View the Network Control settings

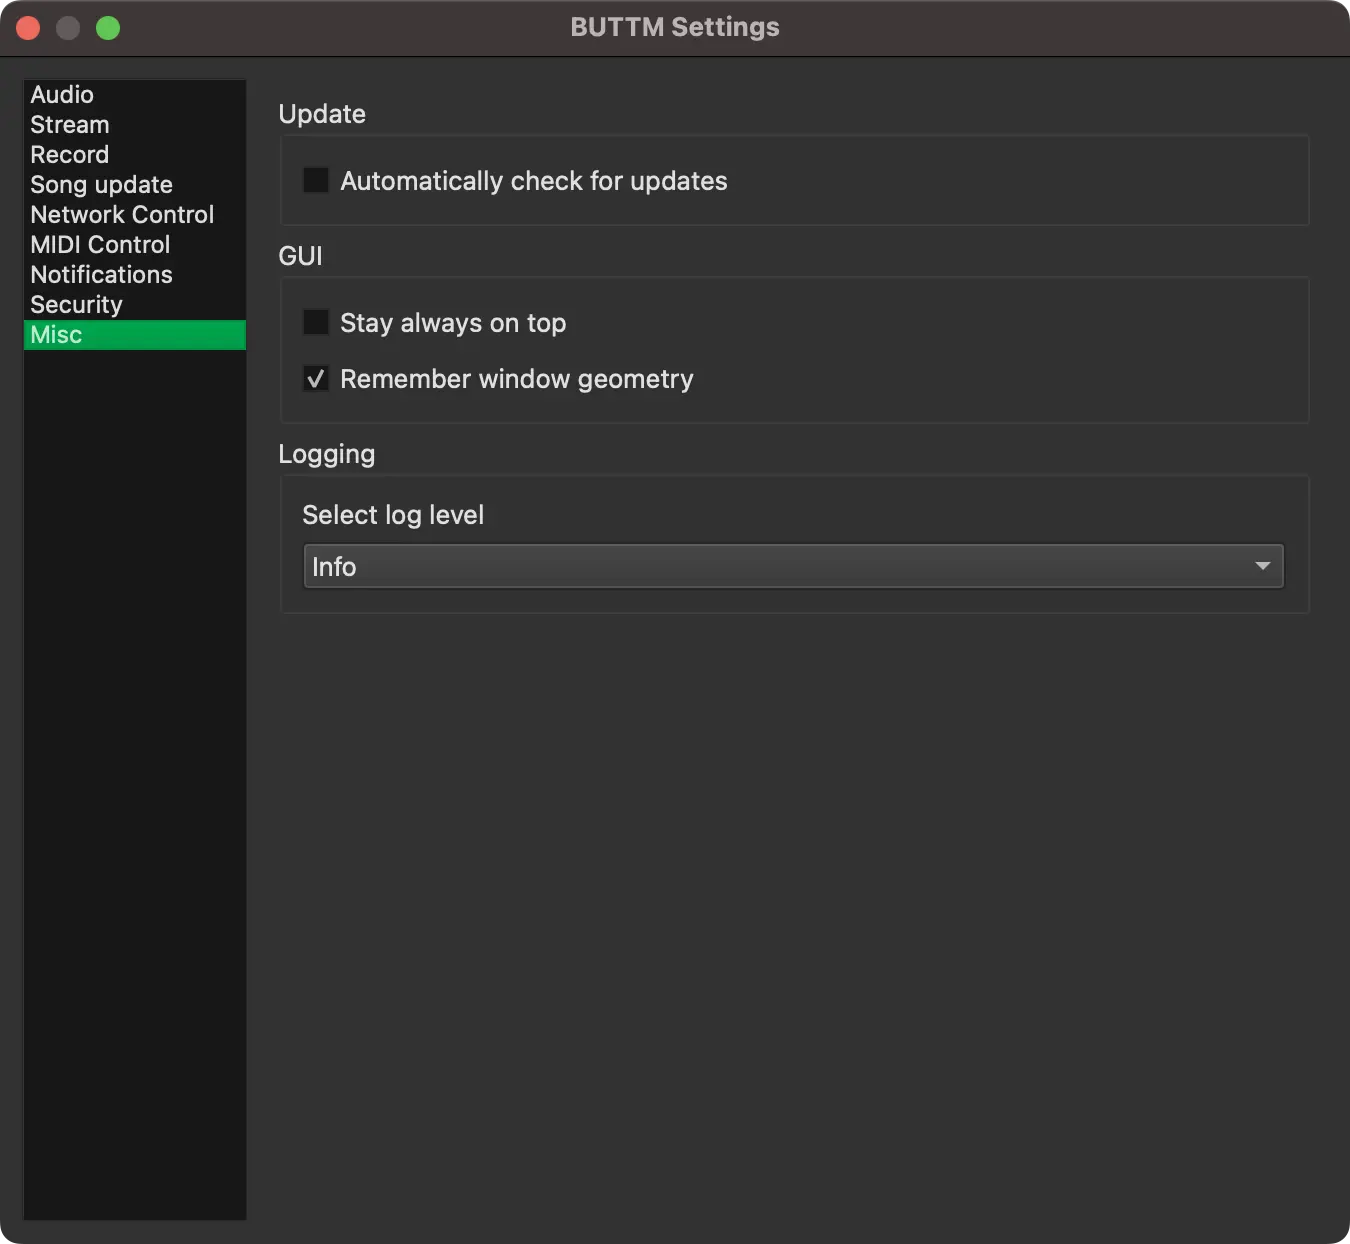point(121,214)
